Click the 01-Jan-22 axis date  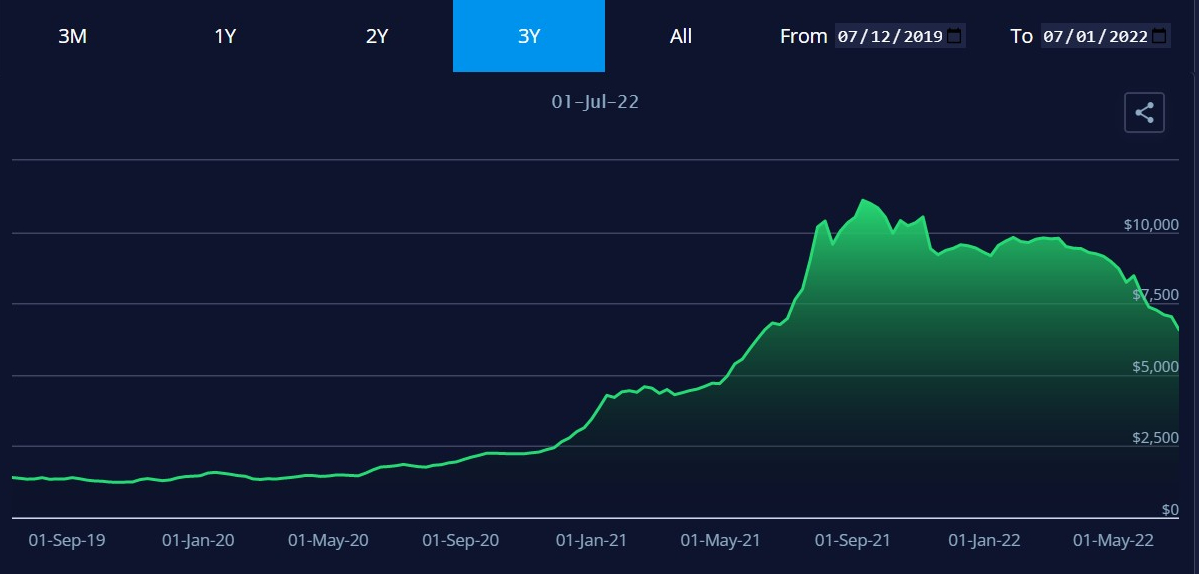click(x=984, y=540)
